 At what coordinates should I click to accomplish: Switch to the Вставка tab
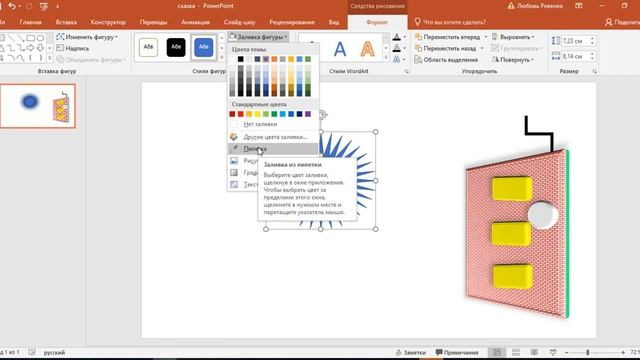click(x=66, y=22)
